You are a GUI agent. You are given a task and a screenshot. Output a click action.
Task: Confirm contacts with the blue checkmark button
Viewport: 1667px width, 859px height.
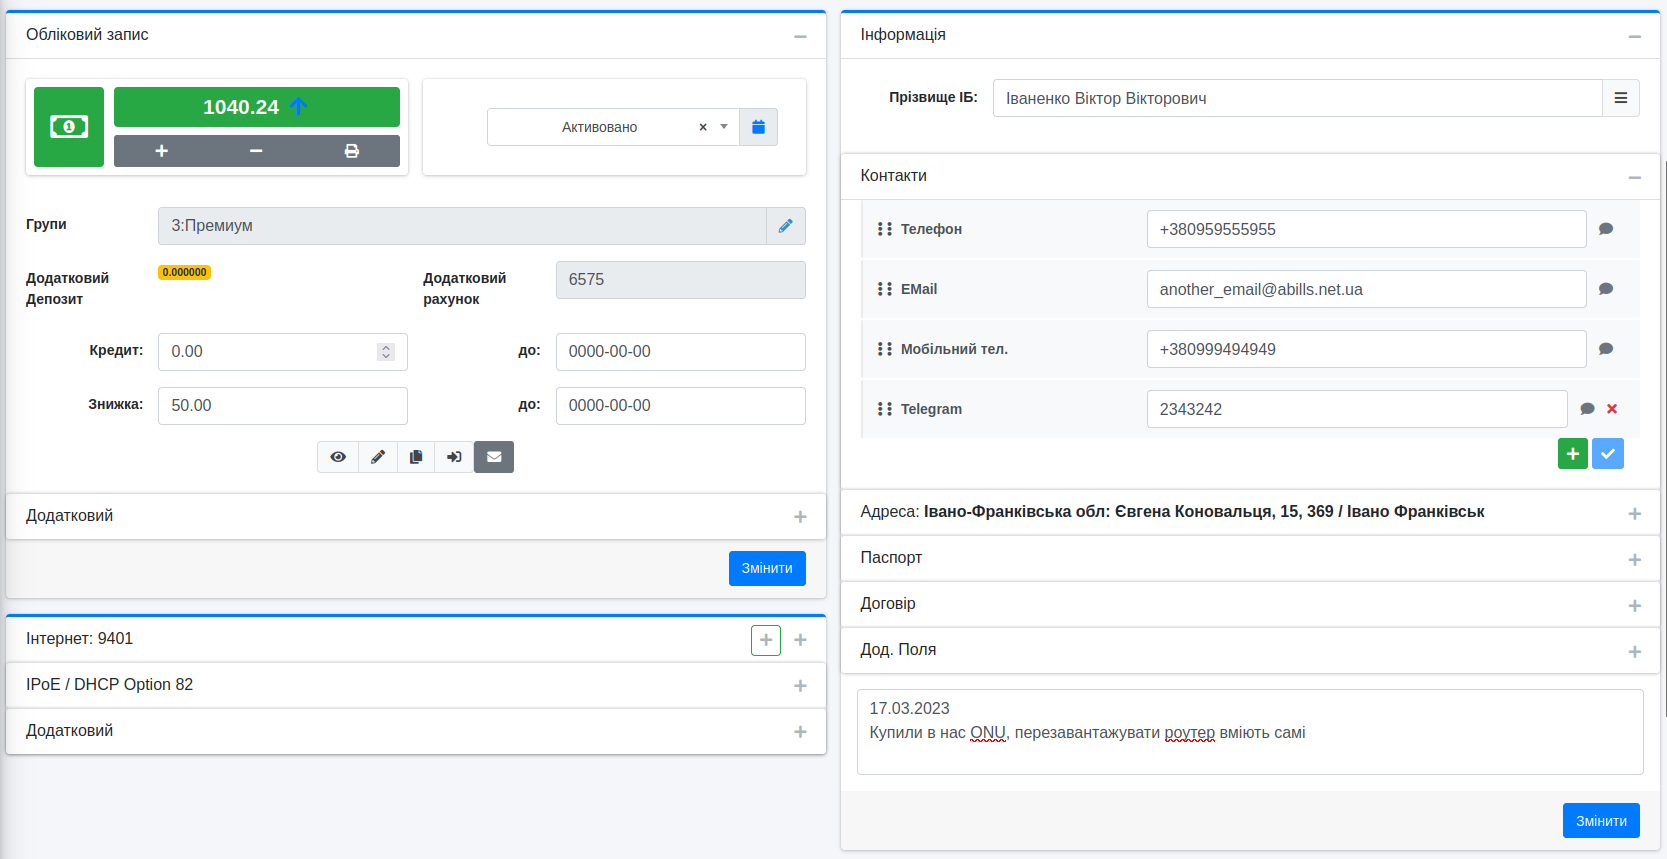[1608, 454]
